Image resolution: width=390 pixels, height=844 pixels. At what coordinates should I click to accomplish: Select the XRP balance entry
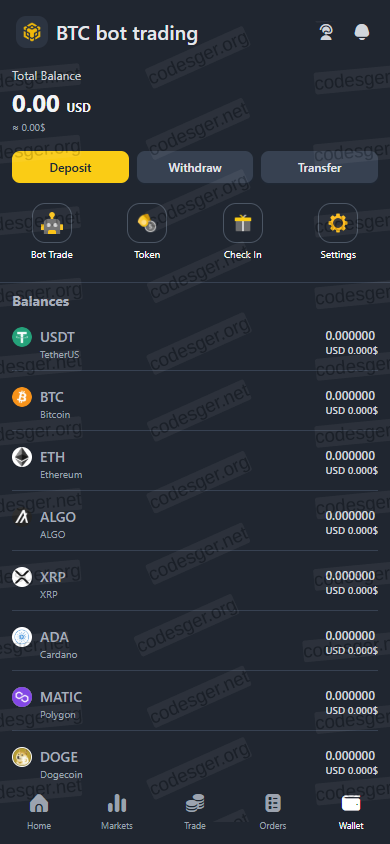tap(195, 581)
